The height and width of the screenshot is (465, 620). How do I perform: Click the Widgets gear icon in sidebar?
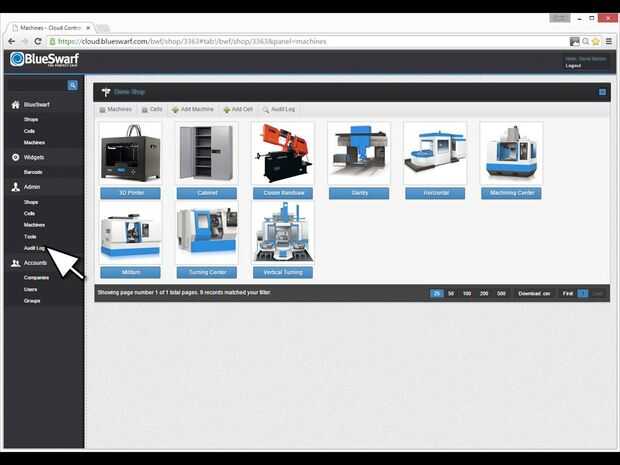point(15,157)
